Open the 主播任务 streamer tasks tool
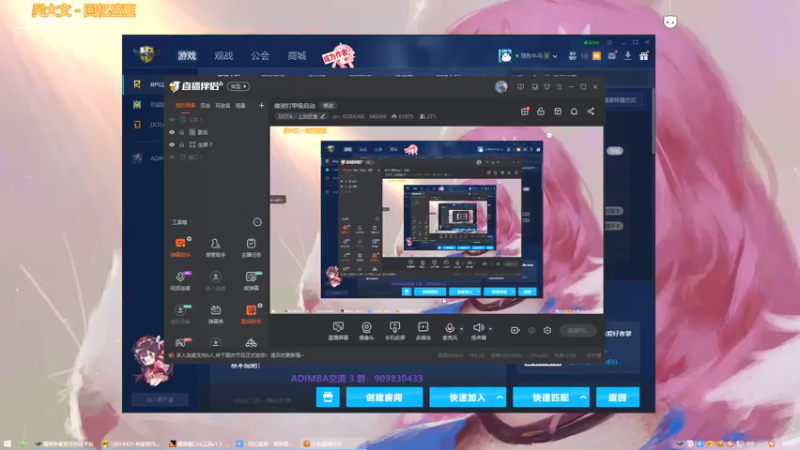 tap(251, 247)
